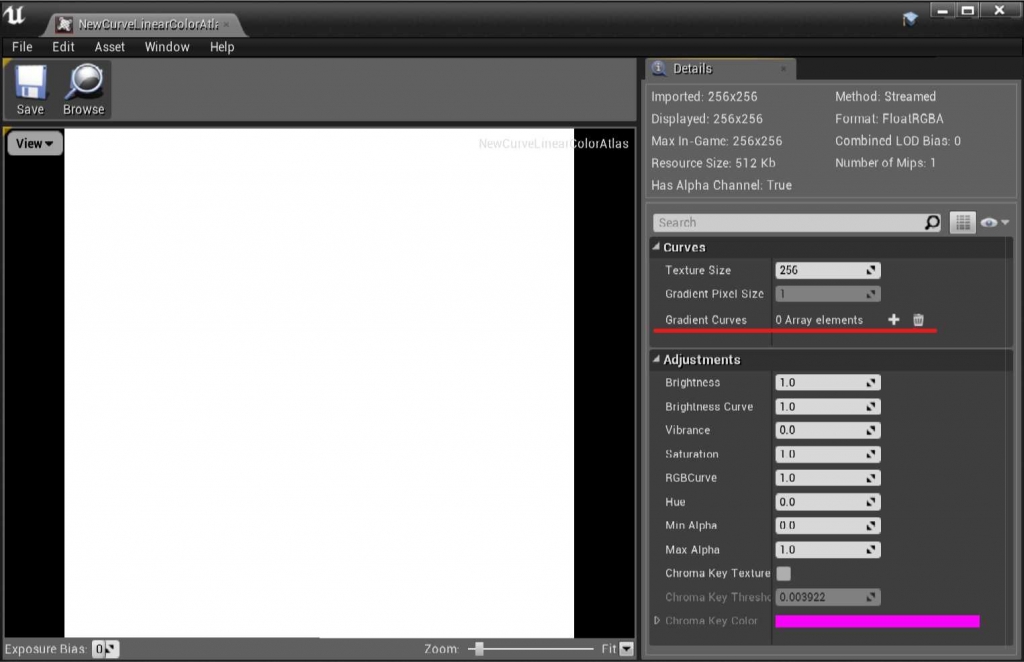
Task: Click the Brightness value field
Action: tap(827, 383)
